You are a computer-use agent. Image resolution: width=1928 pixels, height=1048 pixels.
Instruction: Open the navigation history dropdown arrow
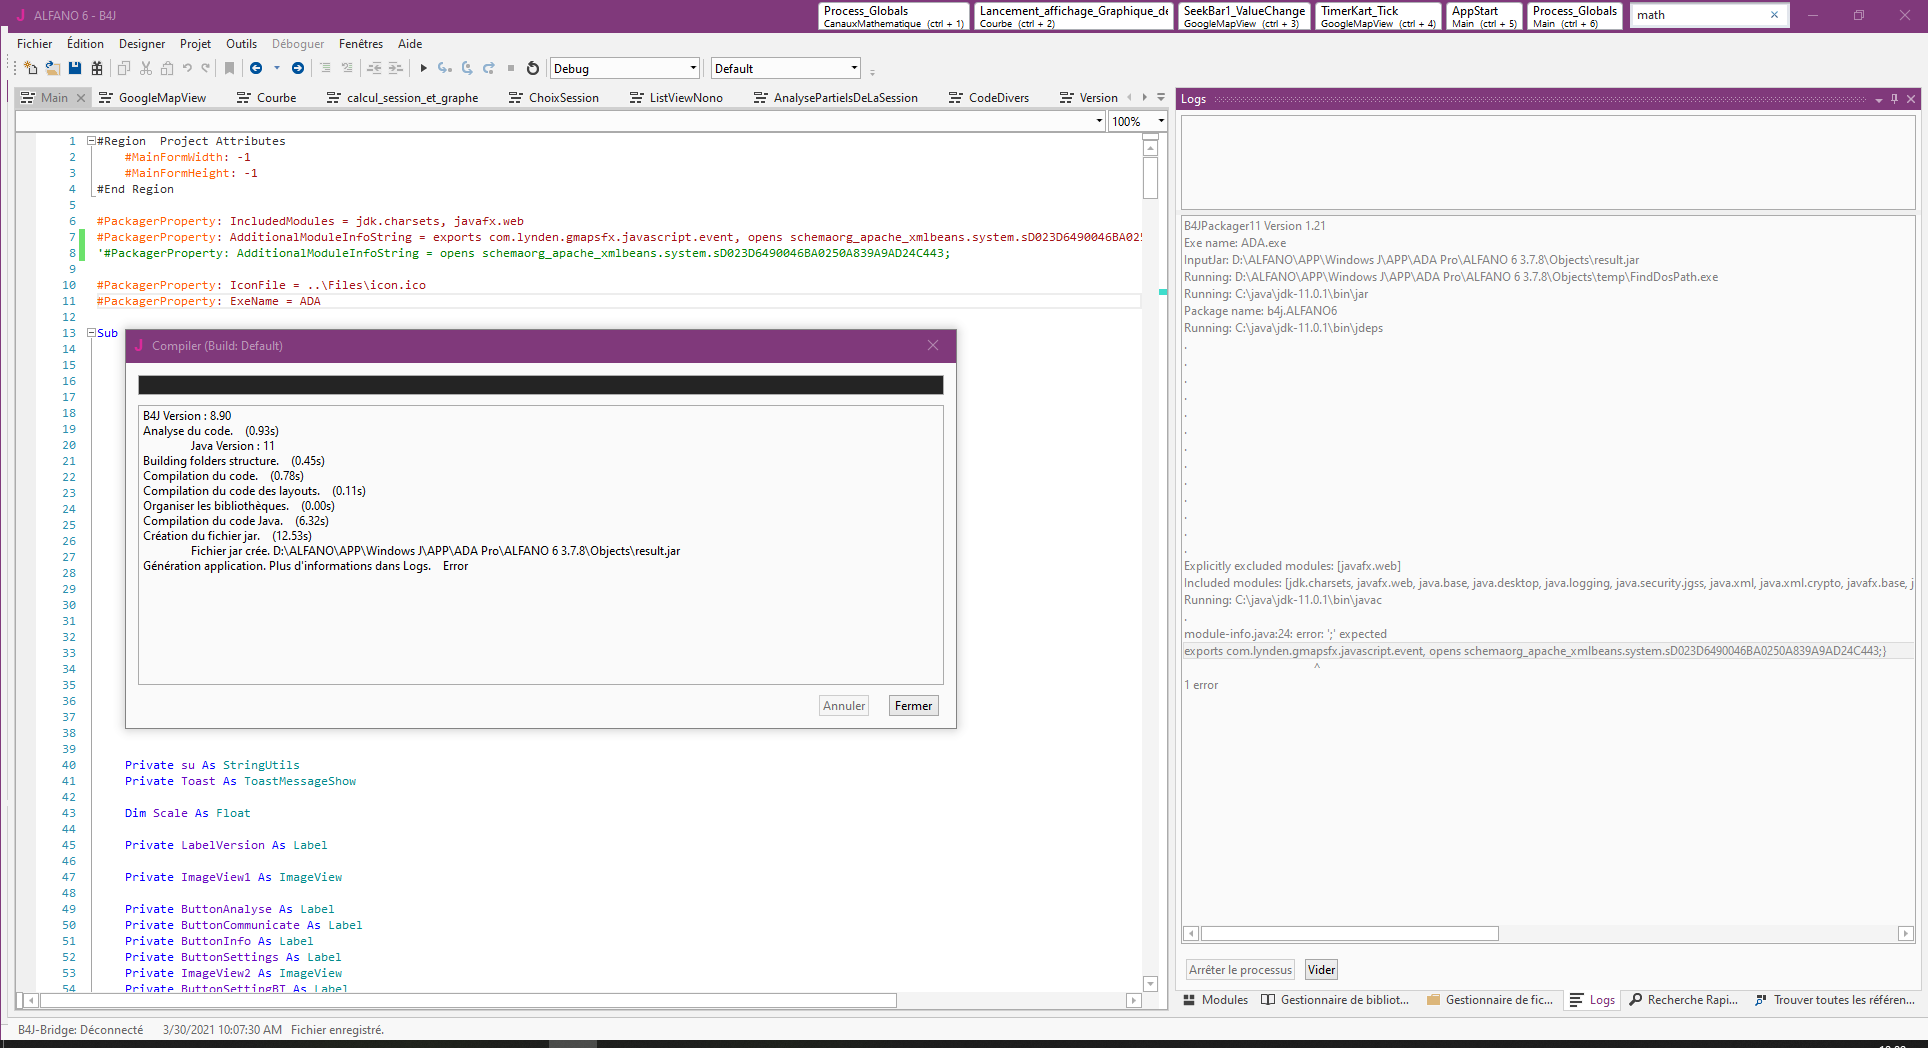point(277,68)
